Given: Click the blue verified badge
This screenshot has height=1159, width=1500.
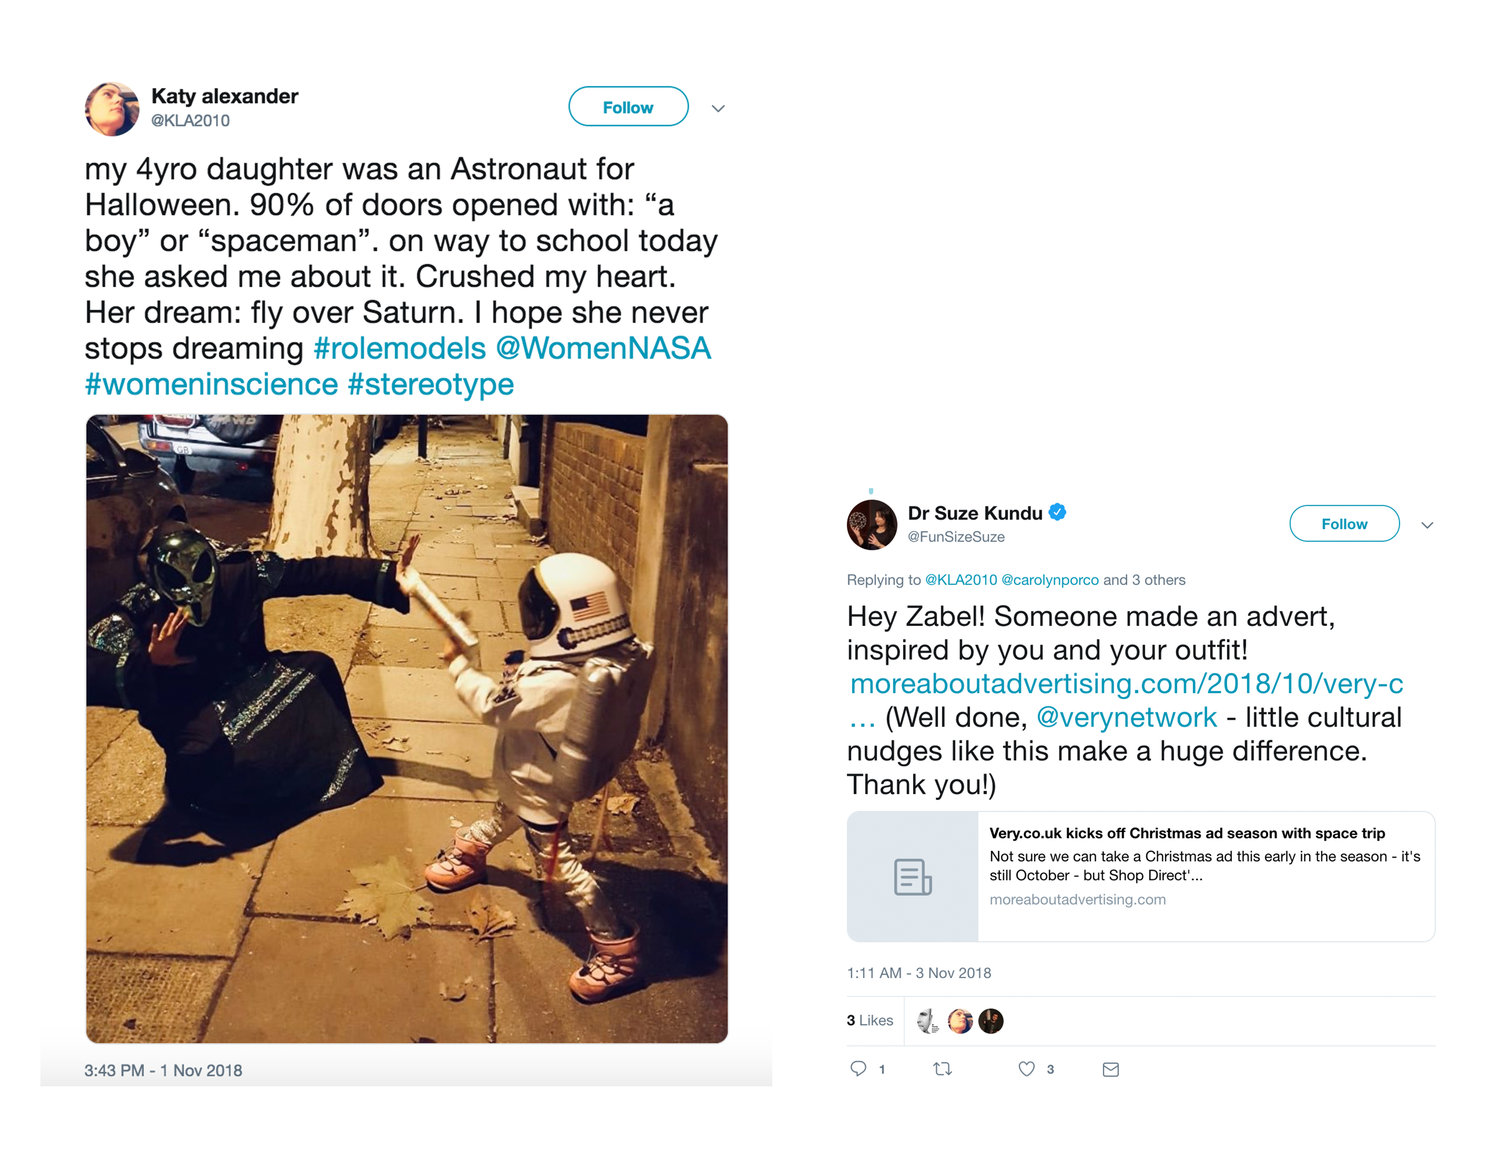Looking at the screenshot, I should pos(1057,512).
